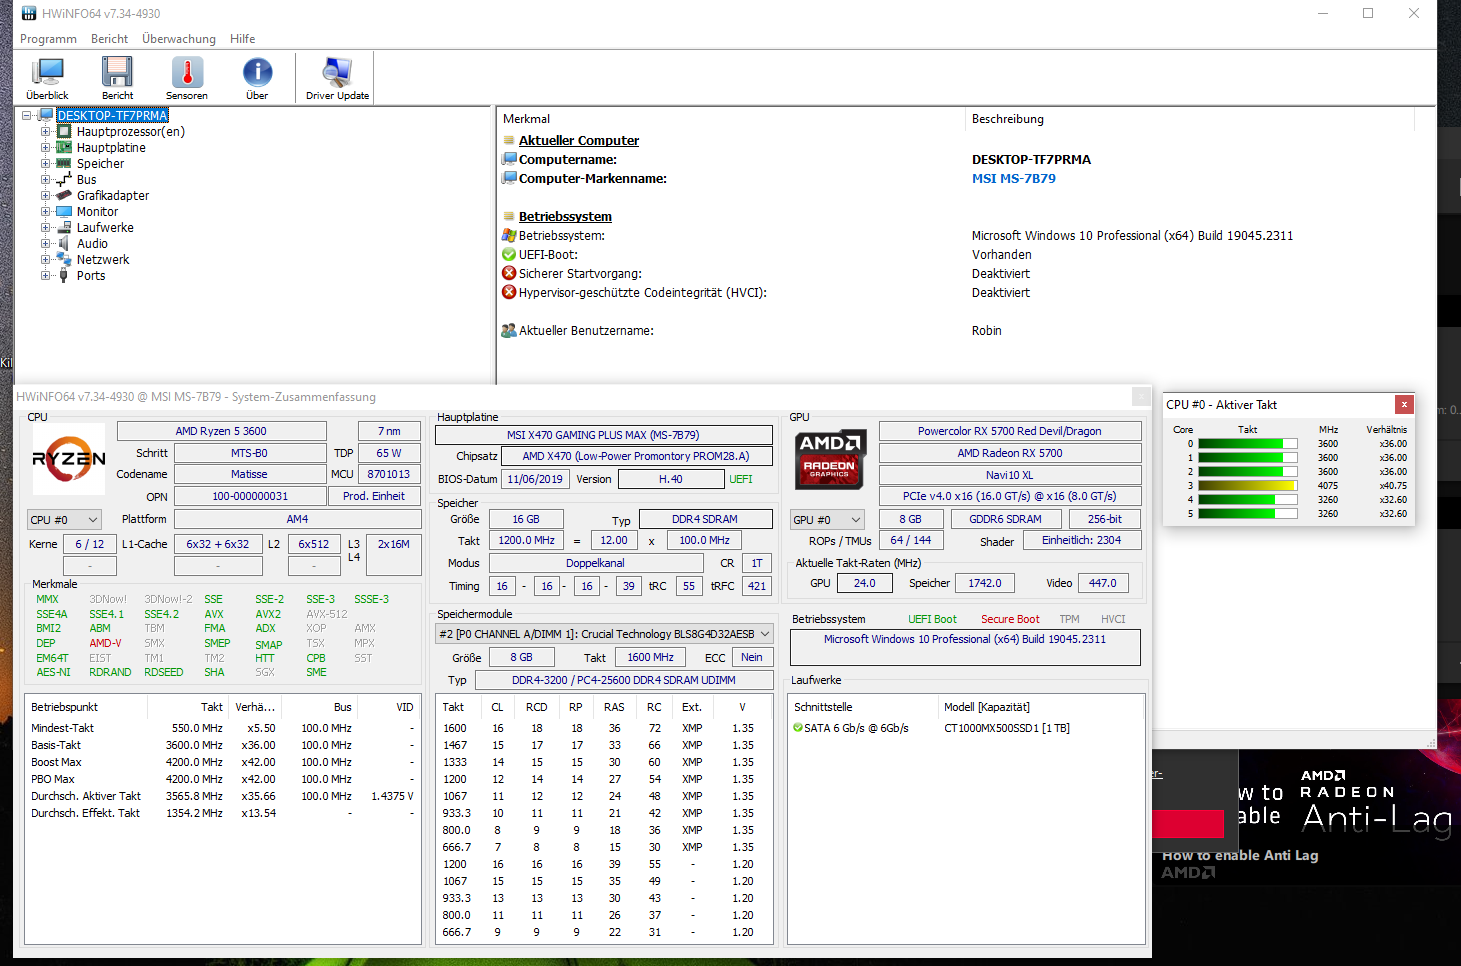This screenshot has height=966, width=1461.
Task: Click the AMD Radeon Graphics logo
Action: (x=829, y=459)
